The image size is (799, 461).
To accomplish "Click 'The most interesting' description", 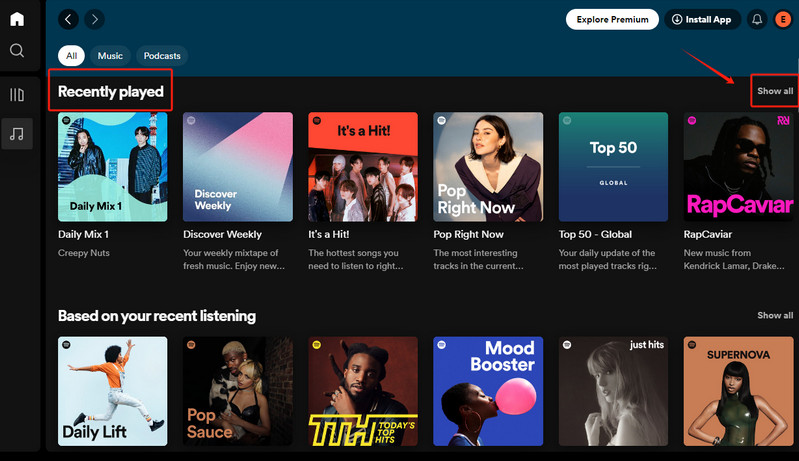I will tap(475, 253).
